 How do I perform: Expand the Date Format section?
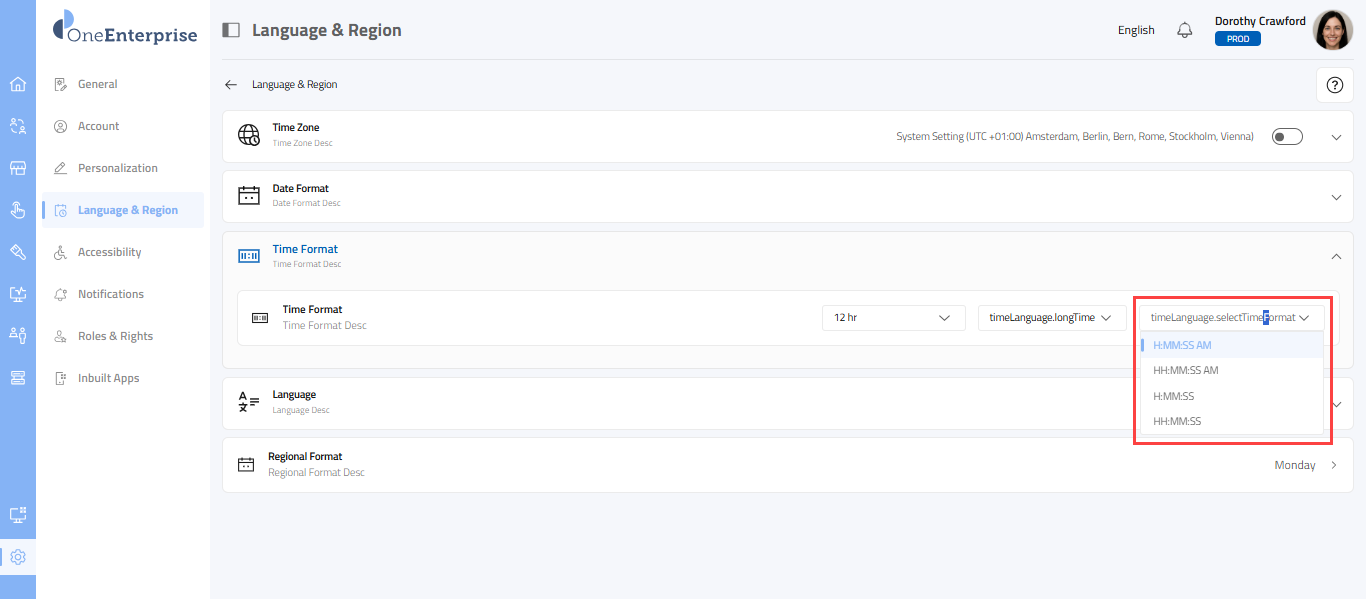pyautogui.click(x=1336, y=197)
